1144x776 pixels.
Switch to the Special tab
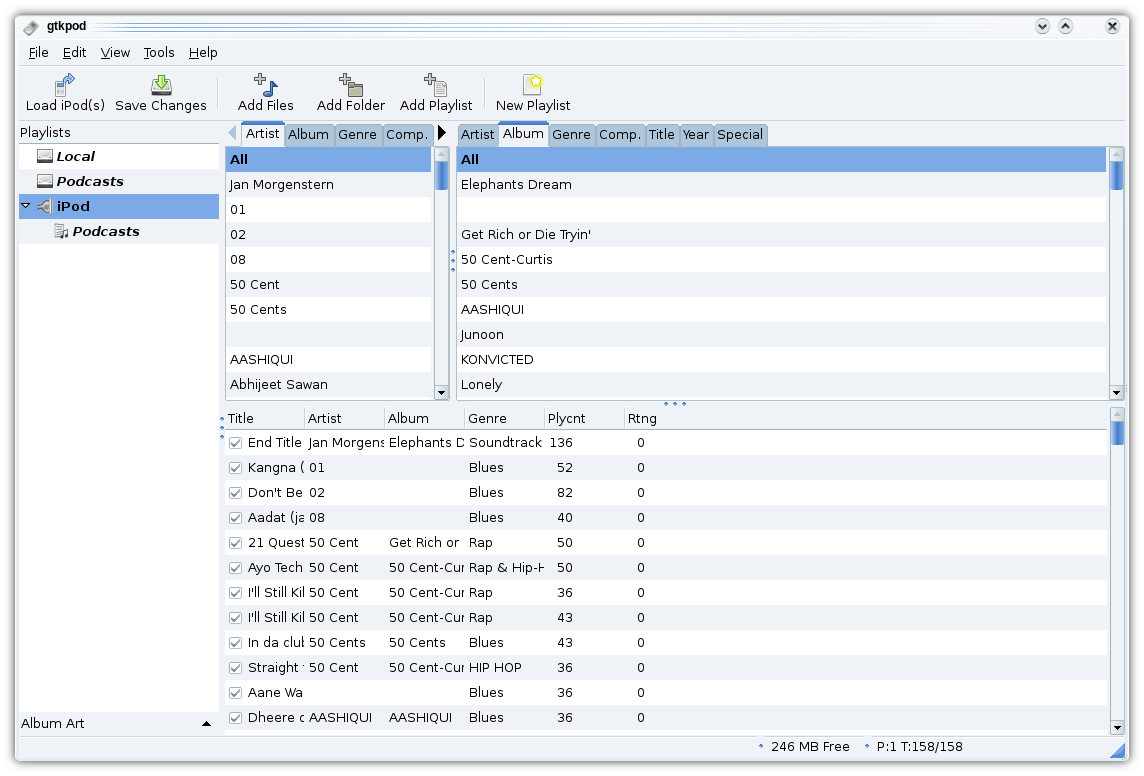[x=740, y=135]
